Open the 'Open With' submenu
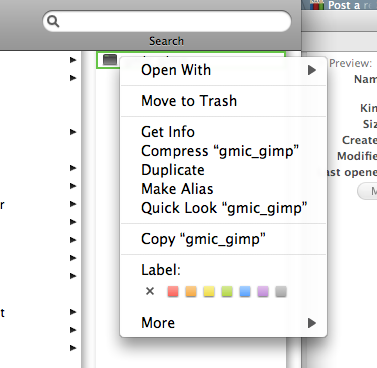The width and height of the screenshot is (377, 368). coord(223,70)
